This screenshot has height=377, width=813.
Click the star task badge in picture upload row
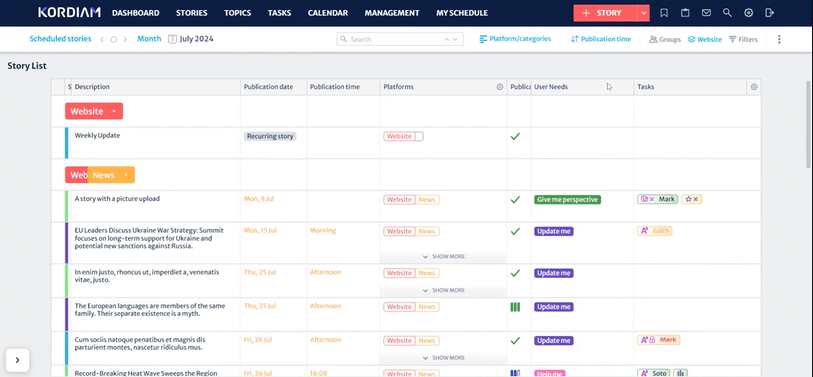(x=692, y=199)
